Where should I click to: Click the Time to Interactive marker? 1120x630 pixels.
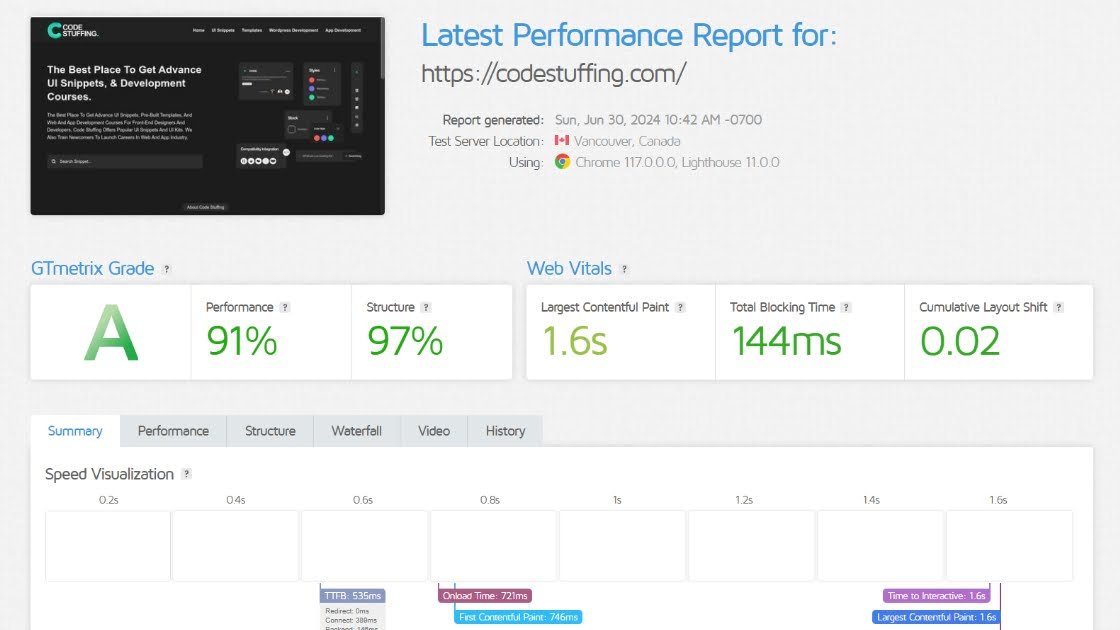pyautogui.click(x=937, y=595)
